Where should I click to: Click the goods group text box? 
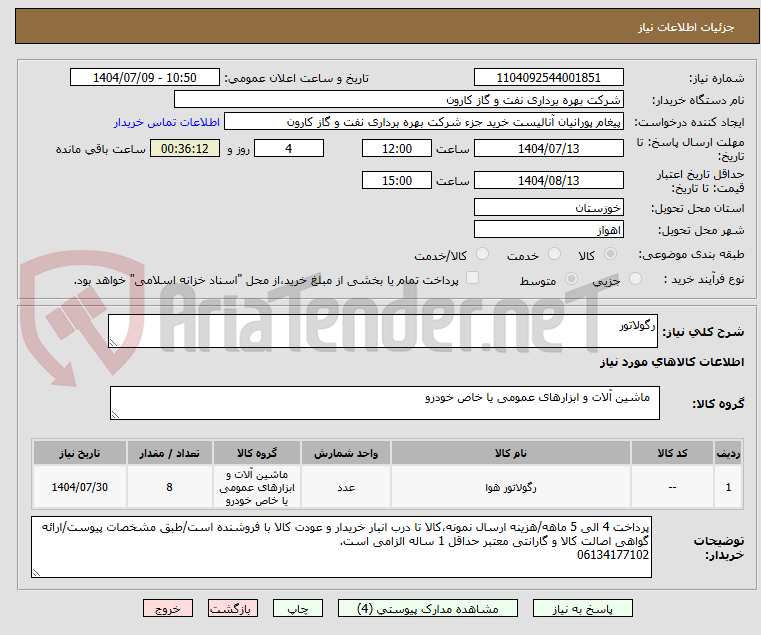pos(385,403)
